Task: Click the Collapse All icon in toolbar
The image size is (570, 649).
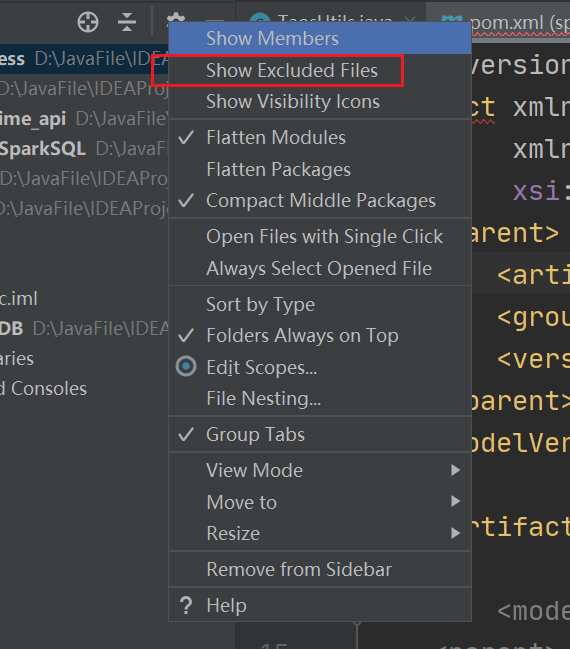Action: [127, 22]
